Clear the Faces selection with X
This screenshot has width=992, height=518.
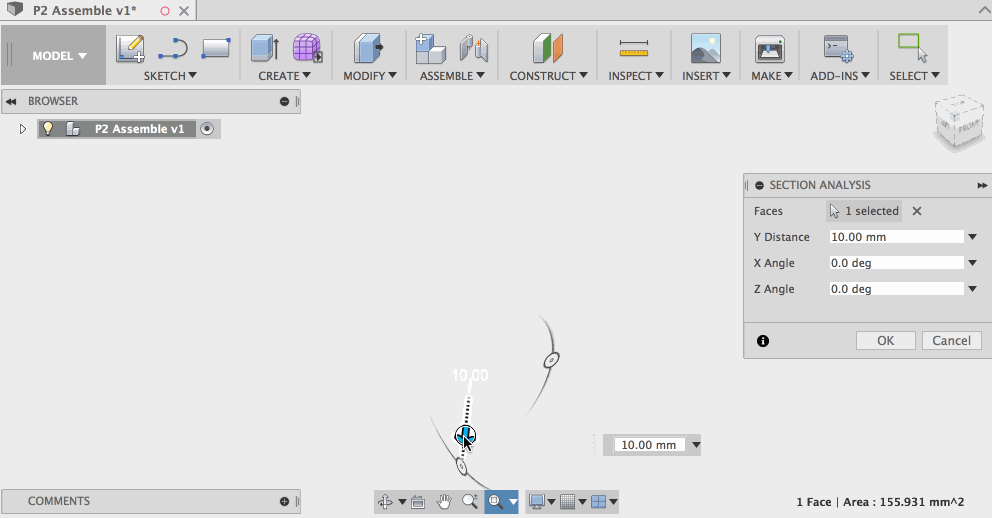917,211
